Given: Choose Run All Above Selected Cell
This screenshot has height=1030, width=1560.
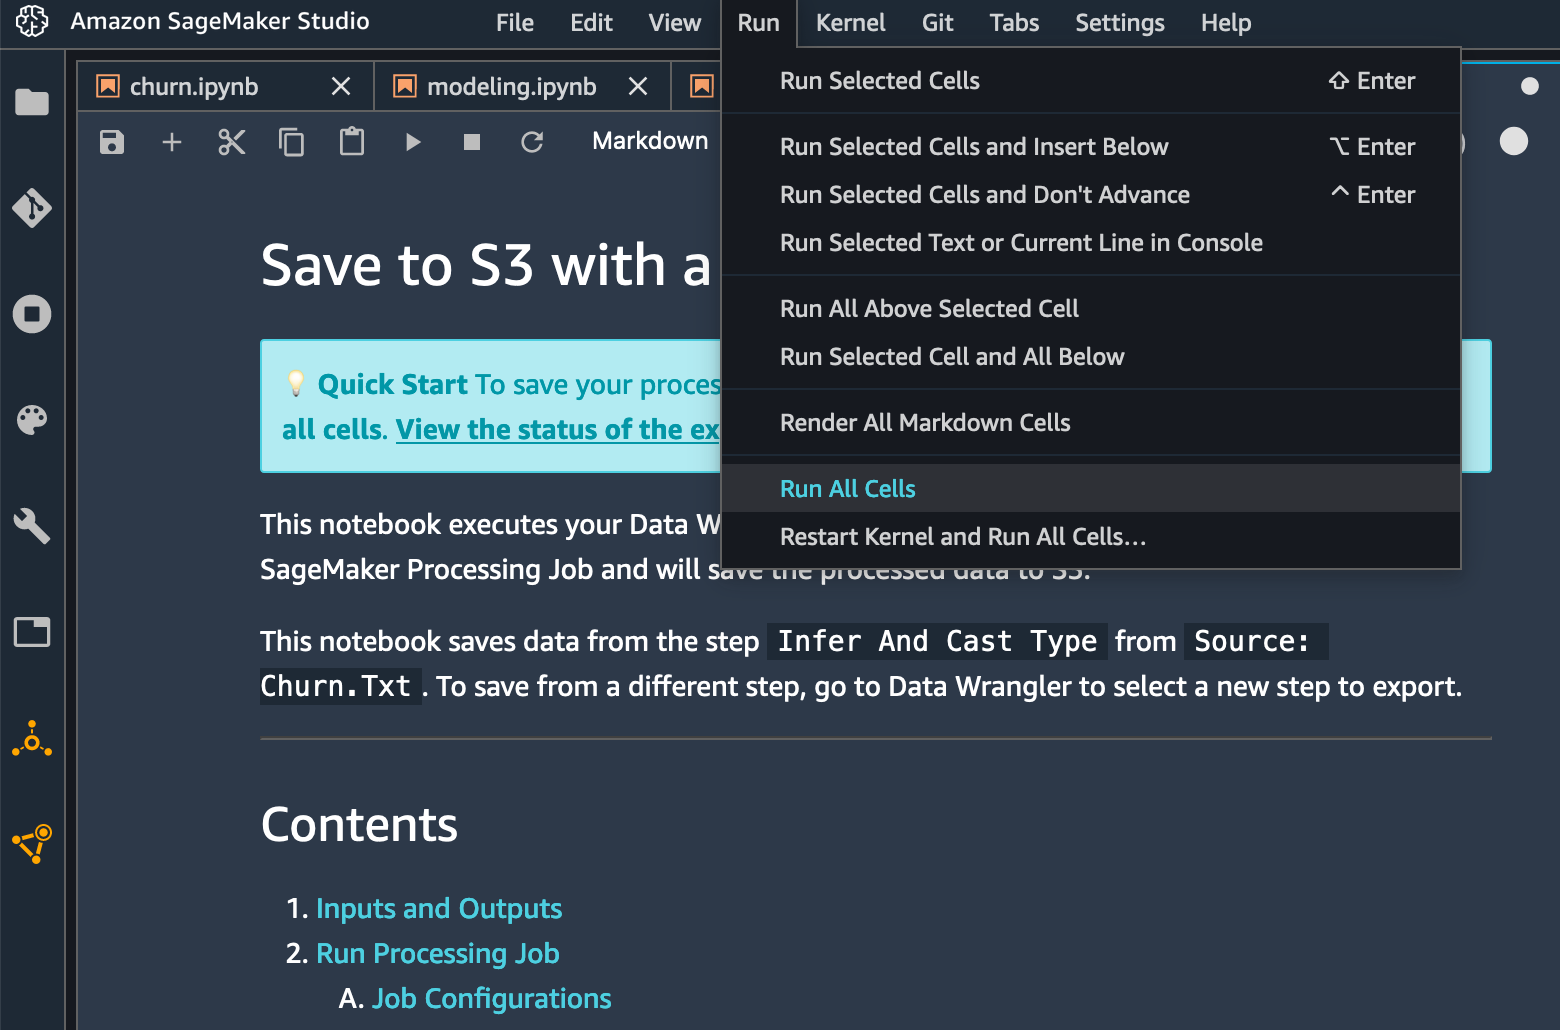Looking at the screenshot, I should tap(1091, 309).
